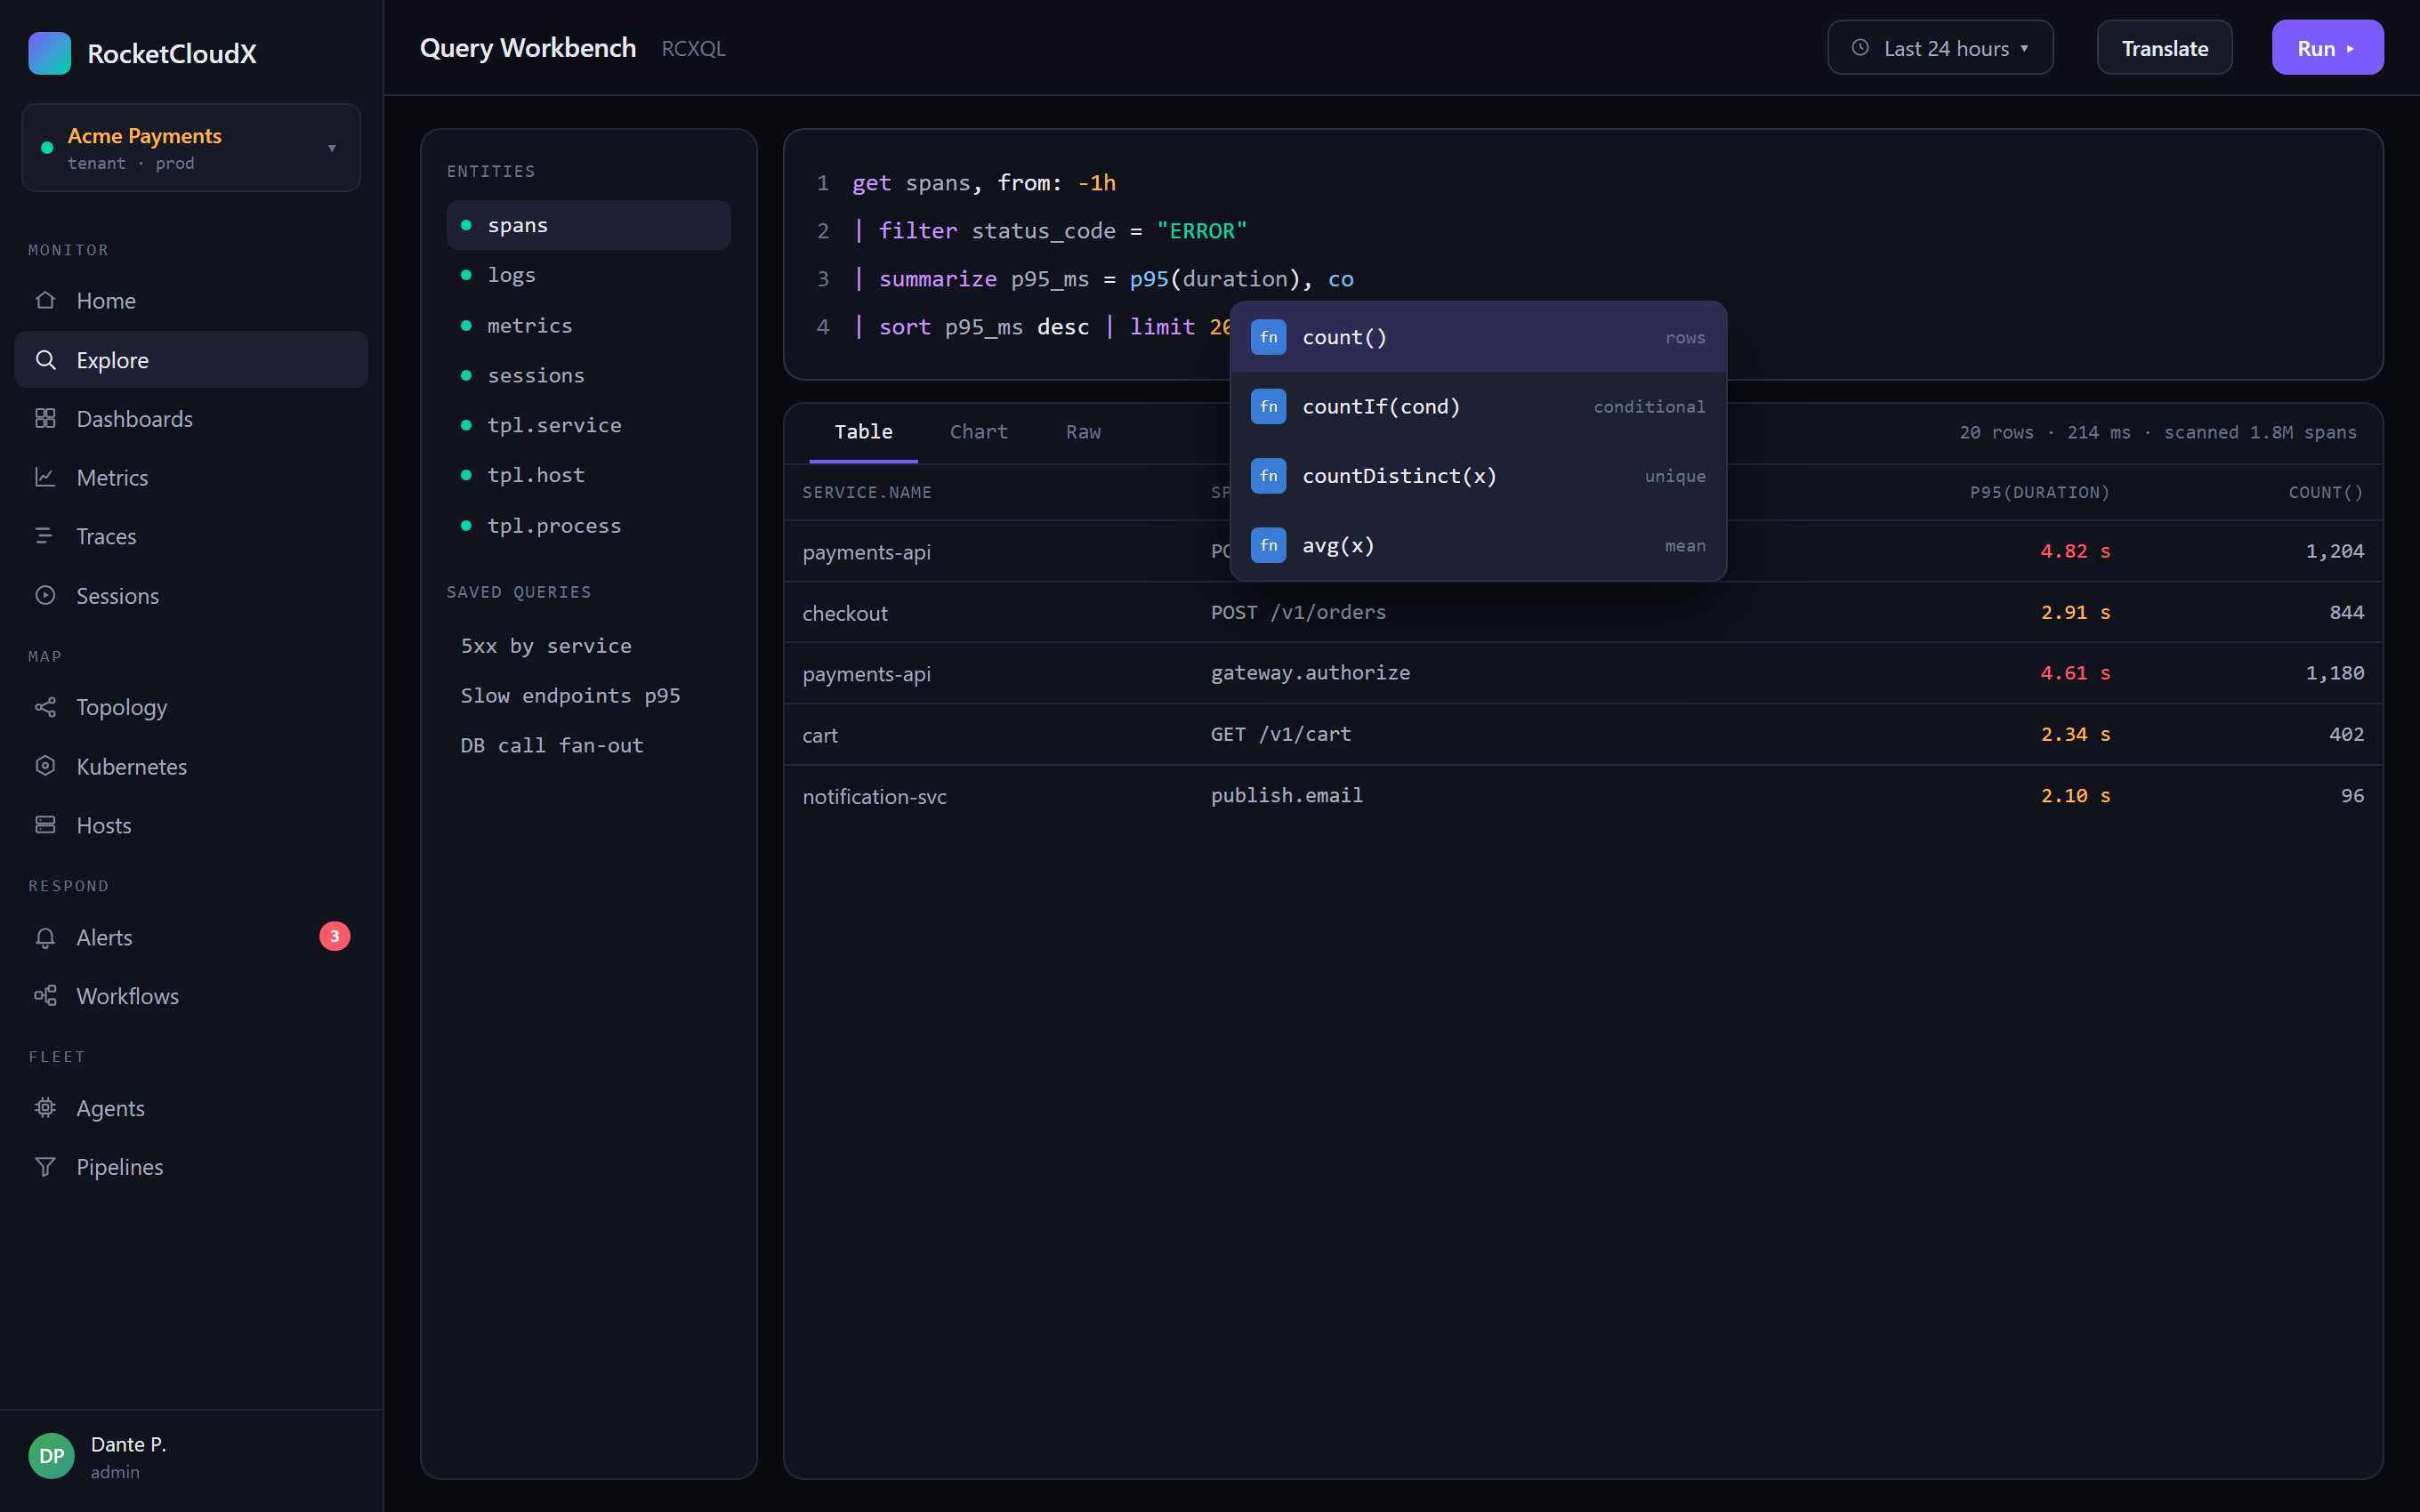Click the Pipelines funnel icon
Image resolution: width=2420 pixels, height=1512 pixels.
tap(45, 1166)
